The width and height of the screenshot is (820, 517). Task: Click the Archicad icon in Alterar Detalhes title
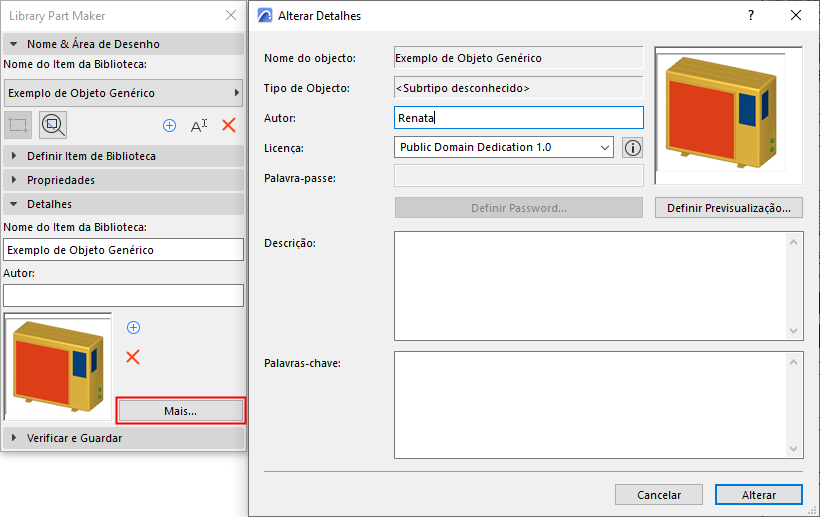coord(265,16)
